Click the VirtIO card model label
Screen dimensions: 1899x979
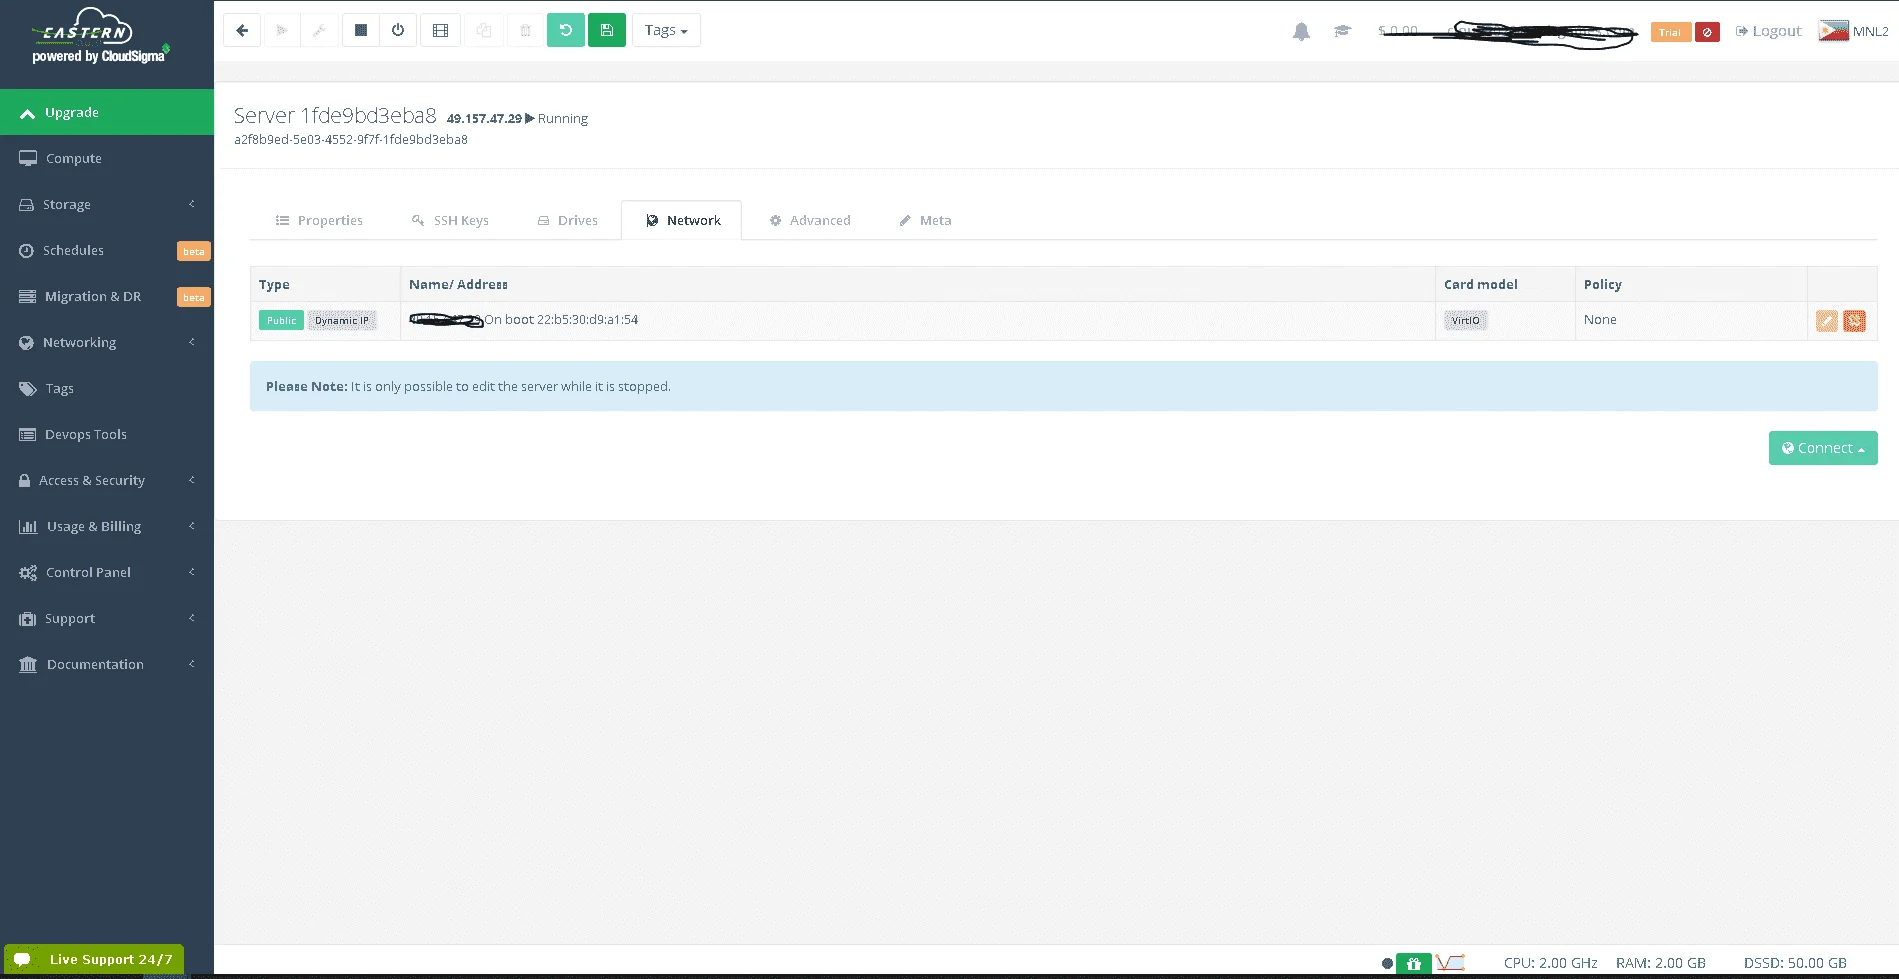(x=1465, y=320)
